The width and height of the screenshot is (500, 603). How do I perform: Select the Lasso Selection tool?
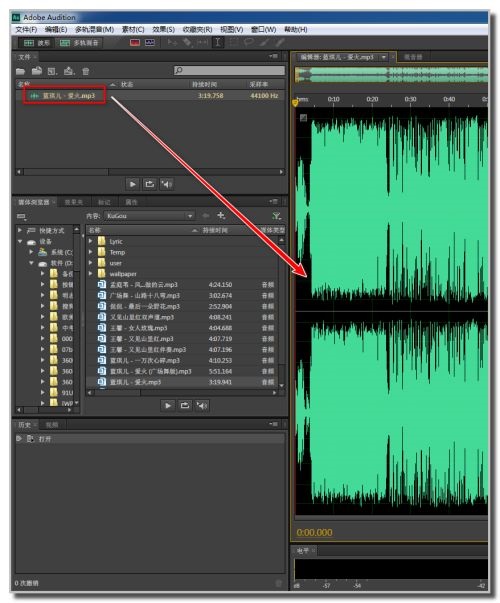point(248,42)
